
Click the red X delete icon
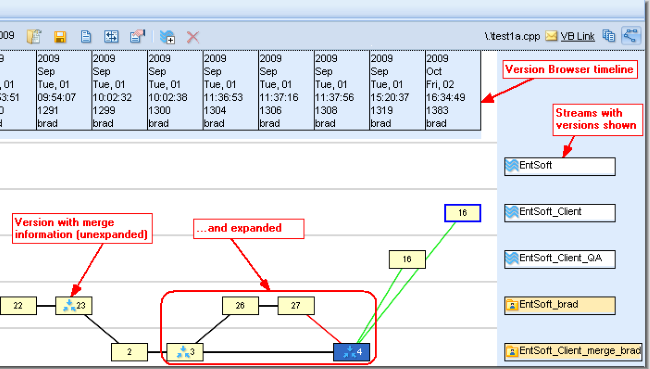[x=193, y=37]
